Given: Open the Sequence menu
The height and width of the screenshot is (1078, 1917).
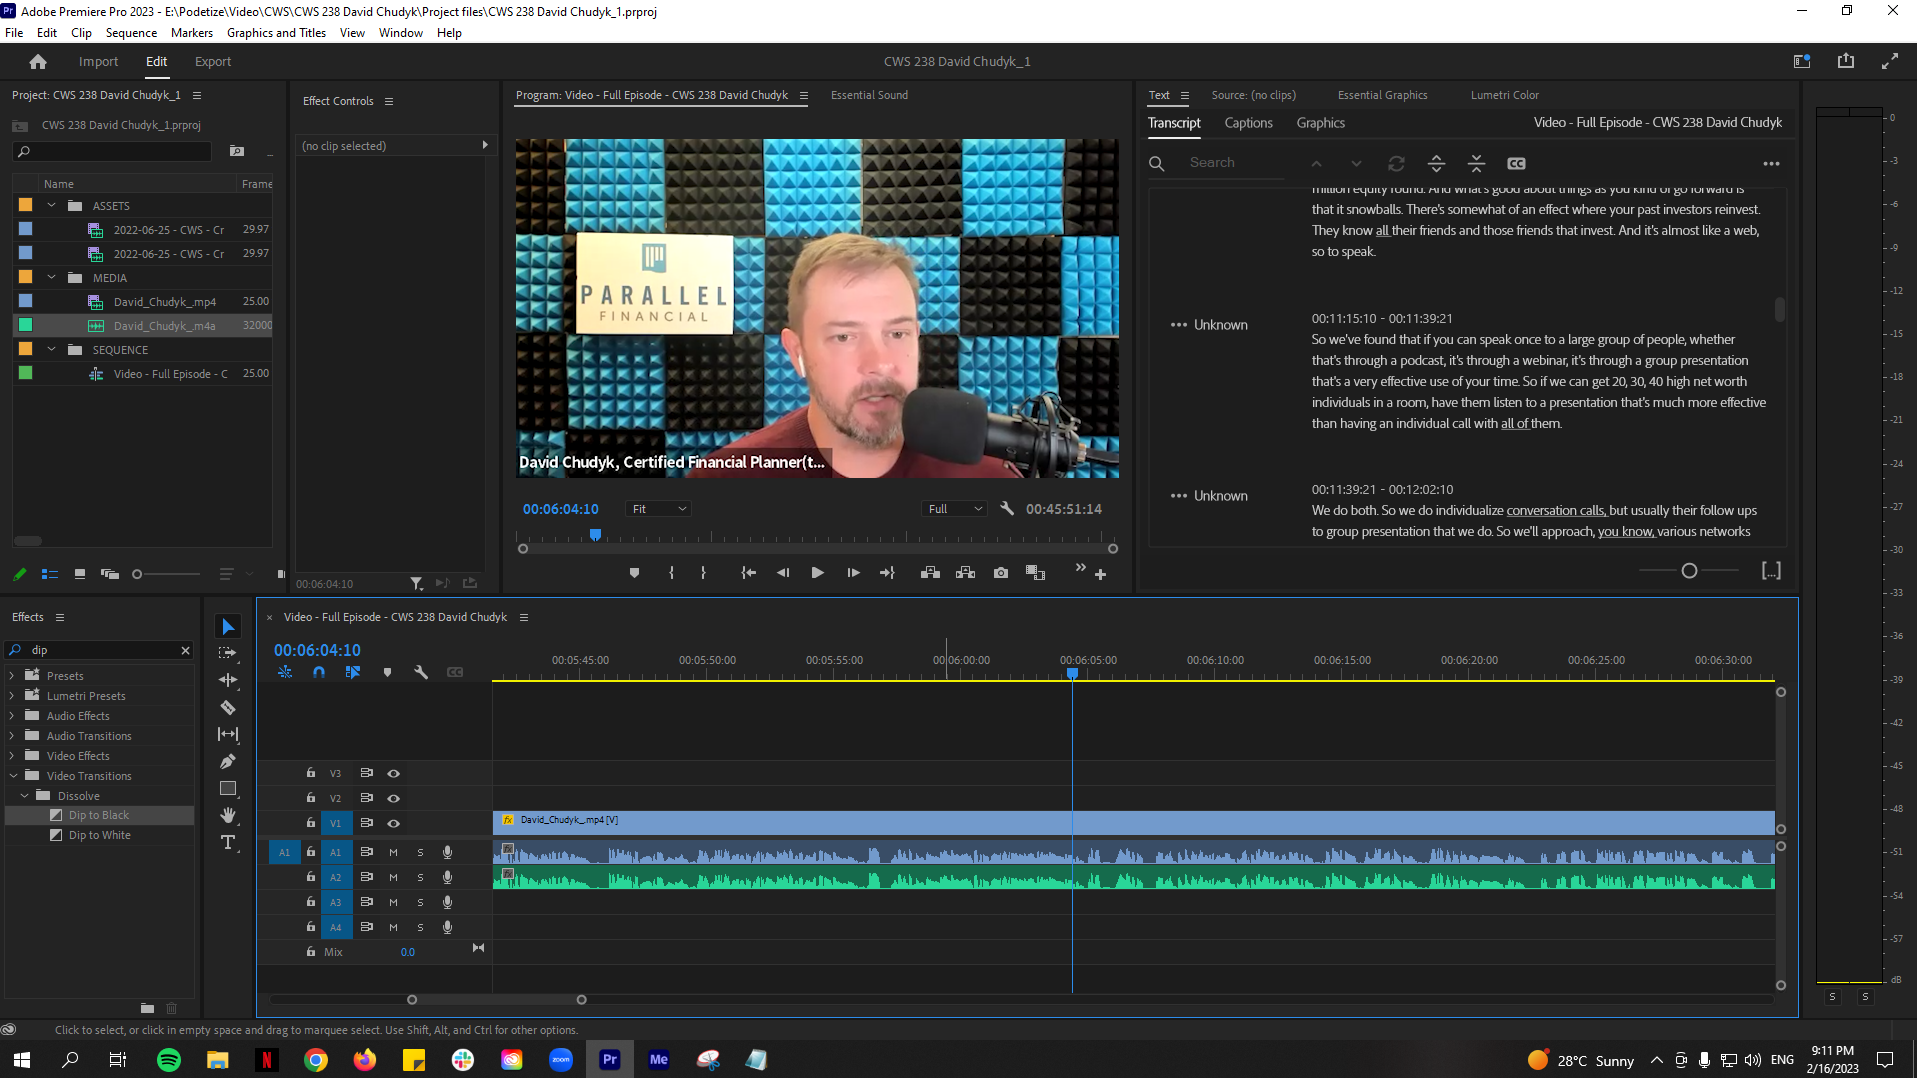Looking at the screenshot, I should (131, 33).
